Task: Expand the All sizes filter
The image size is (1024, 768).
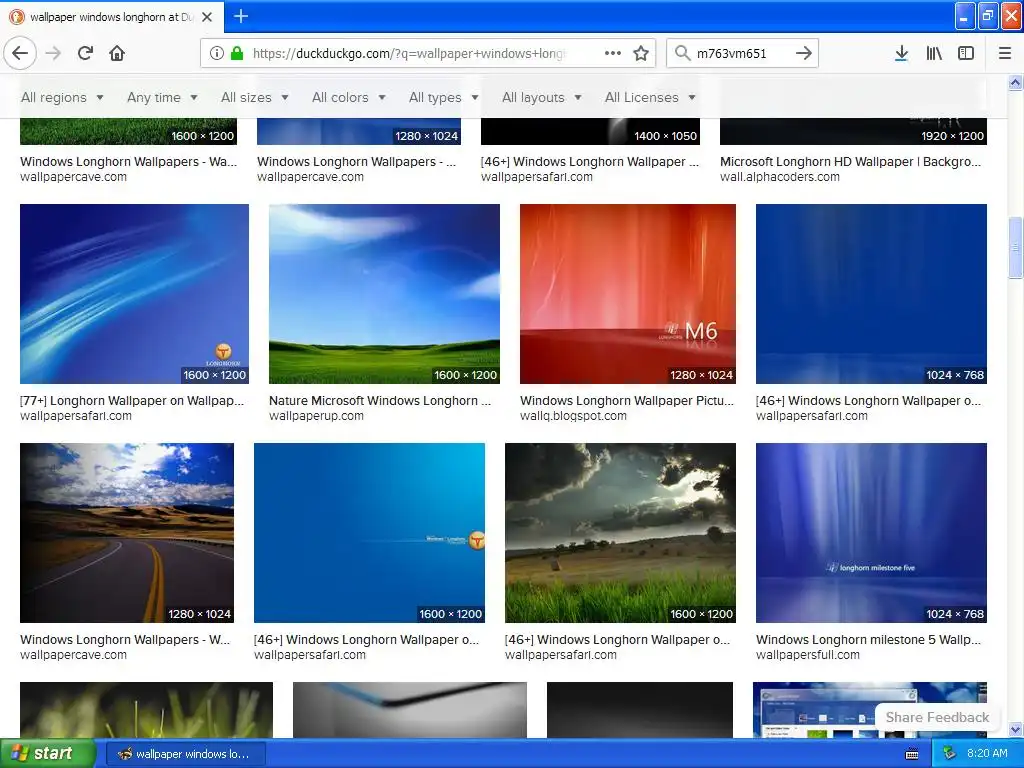Action: point(255,97)
